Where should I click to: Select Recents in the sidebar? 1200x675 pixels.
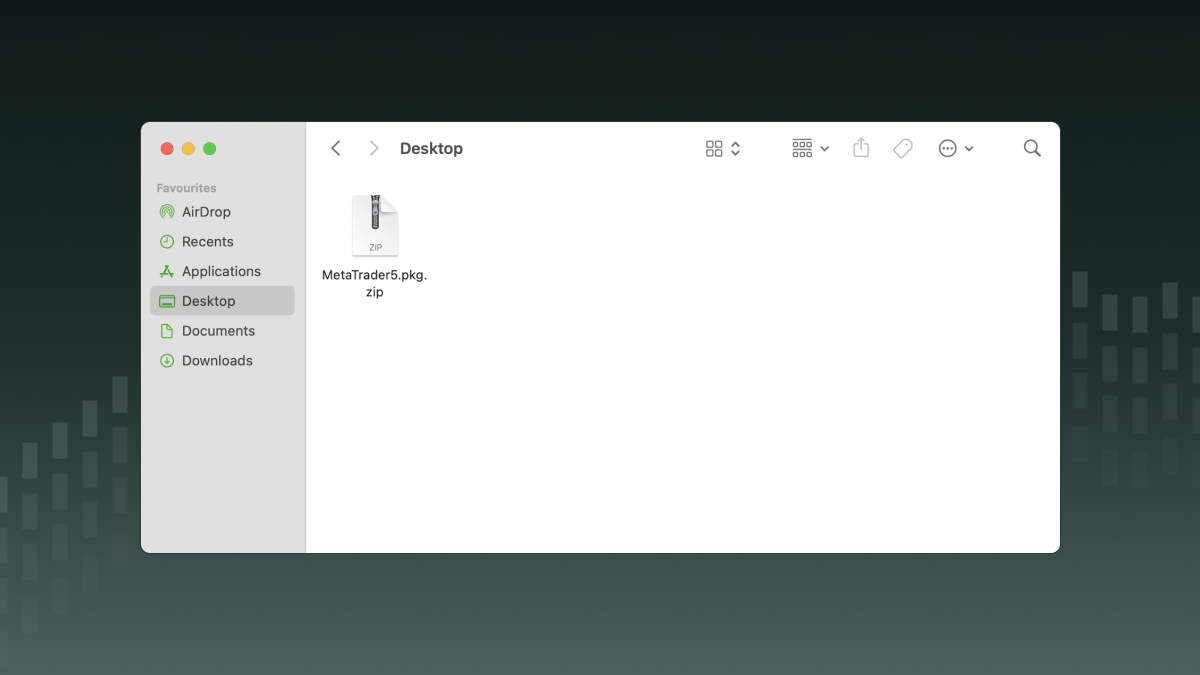point(209,241)
